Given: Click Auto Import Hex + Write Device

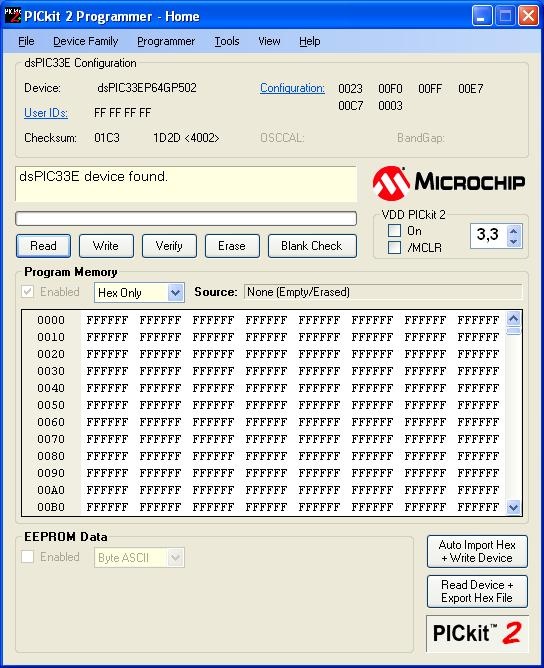Looking at the screenshot, I should coord(477,551).
